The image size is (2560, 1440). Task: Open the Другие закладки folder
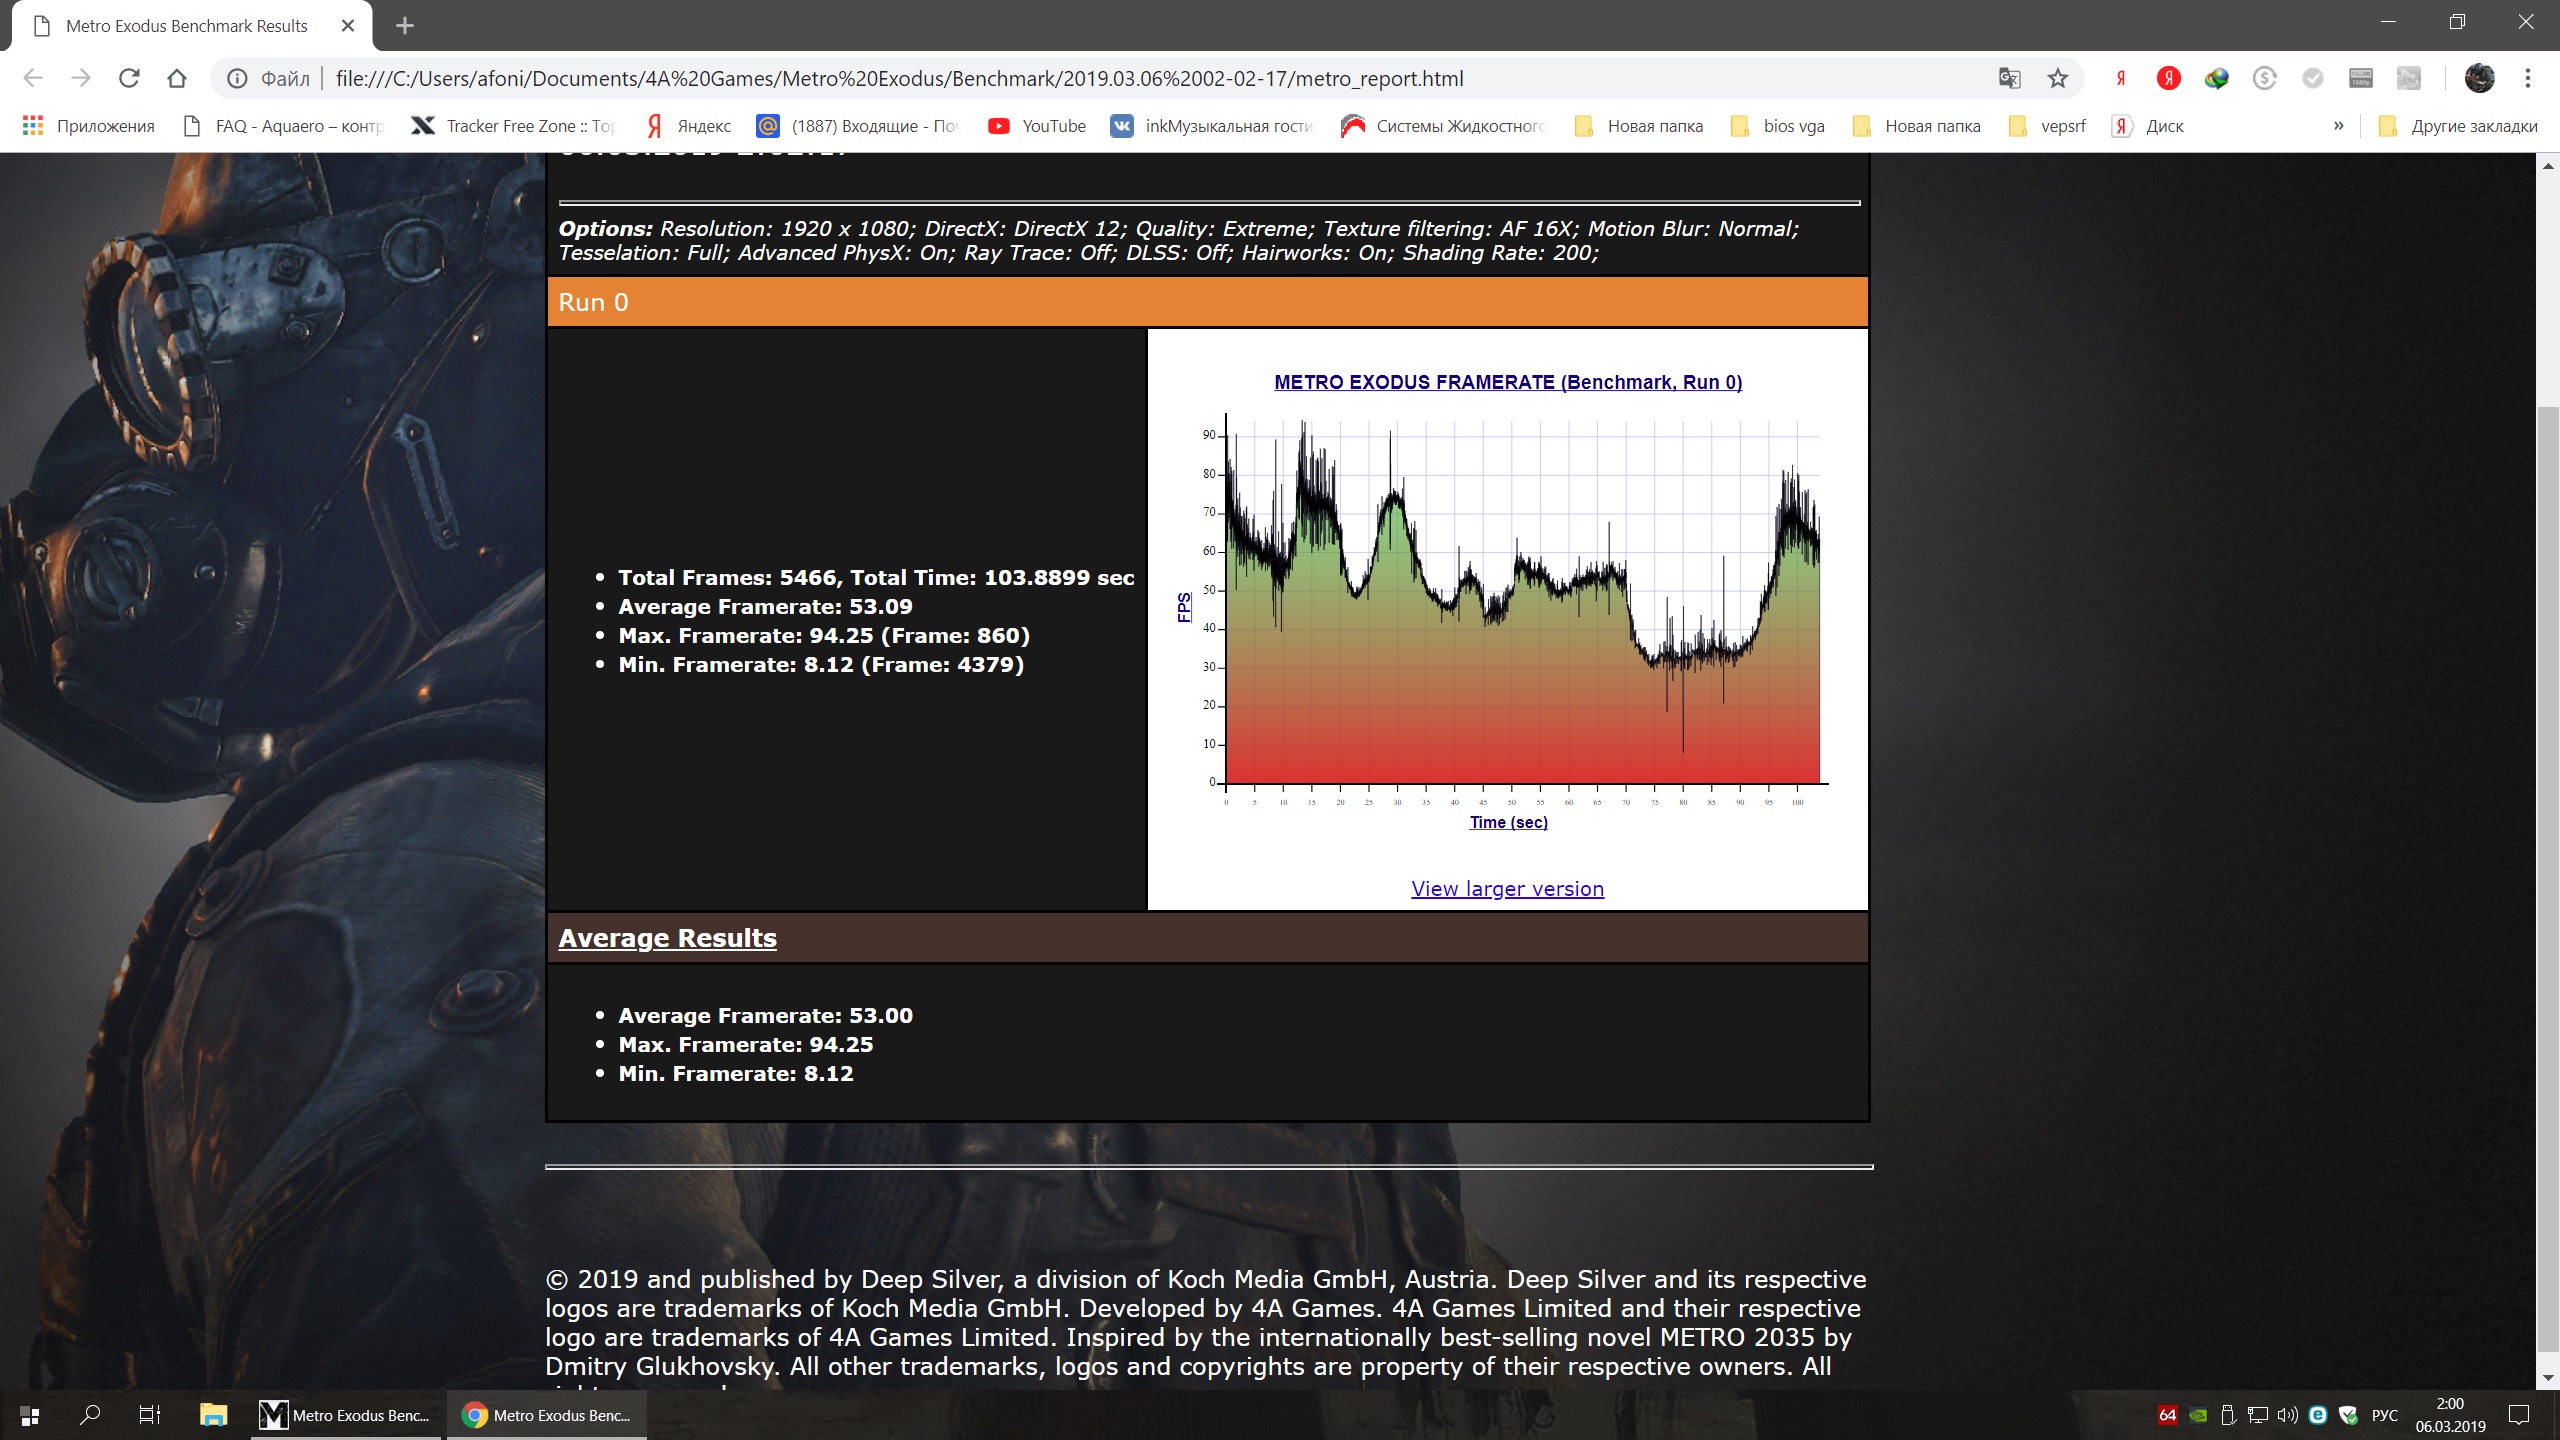pos(2459,126)
